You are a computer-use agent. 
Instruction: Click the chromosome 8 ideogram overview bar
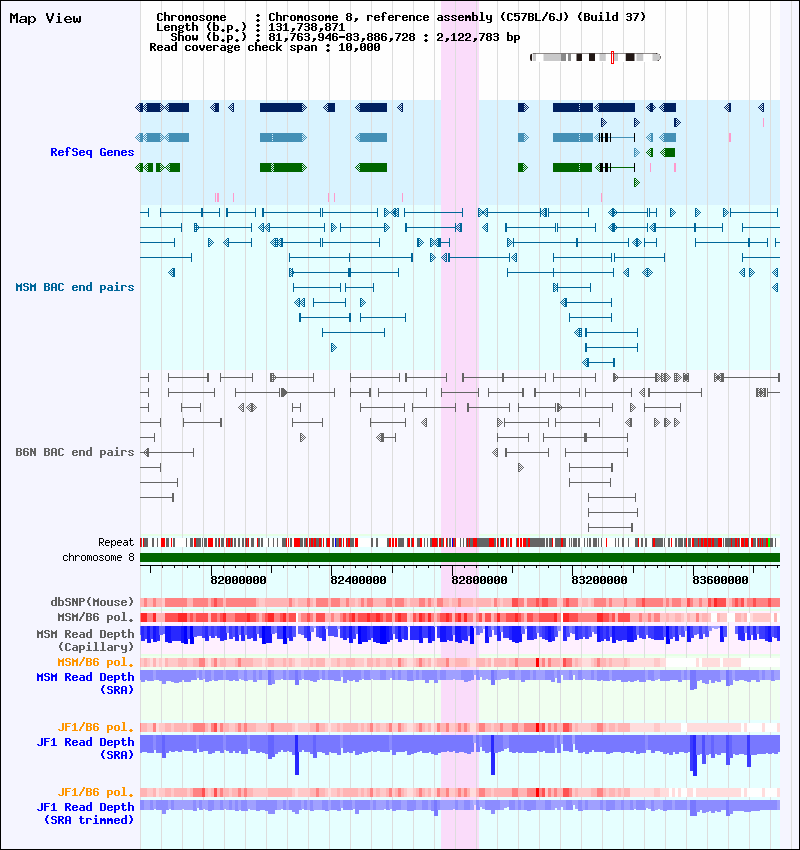click(595, 57)
